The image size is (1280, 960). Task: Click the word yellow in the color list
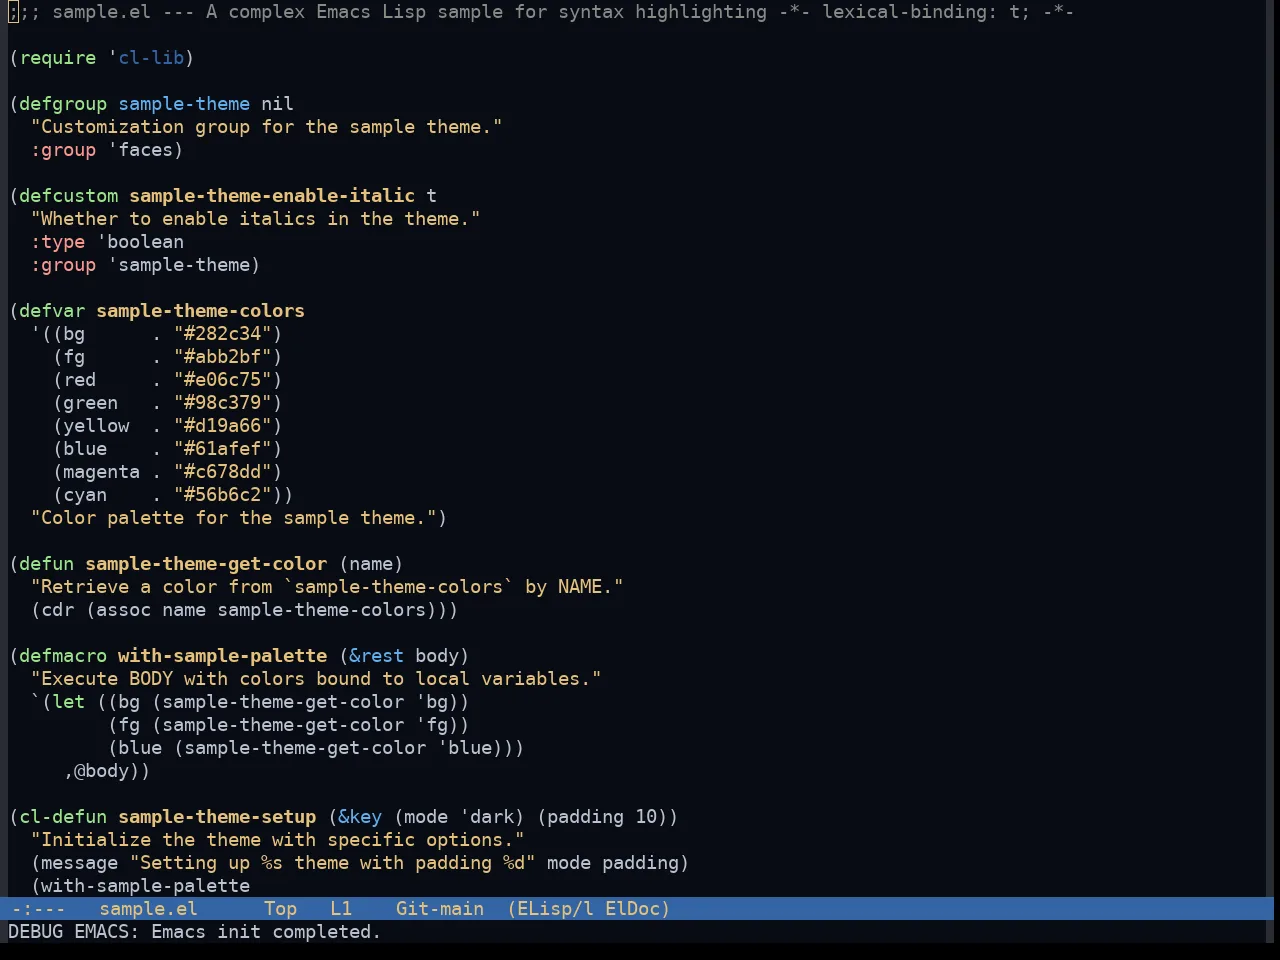(x=96, y=426)
